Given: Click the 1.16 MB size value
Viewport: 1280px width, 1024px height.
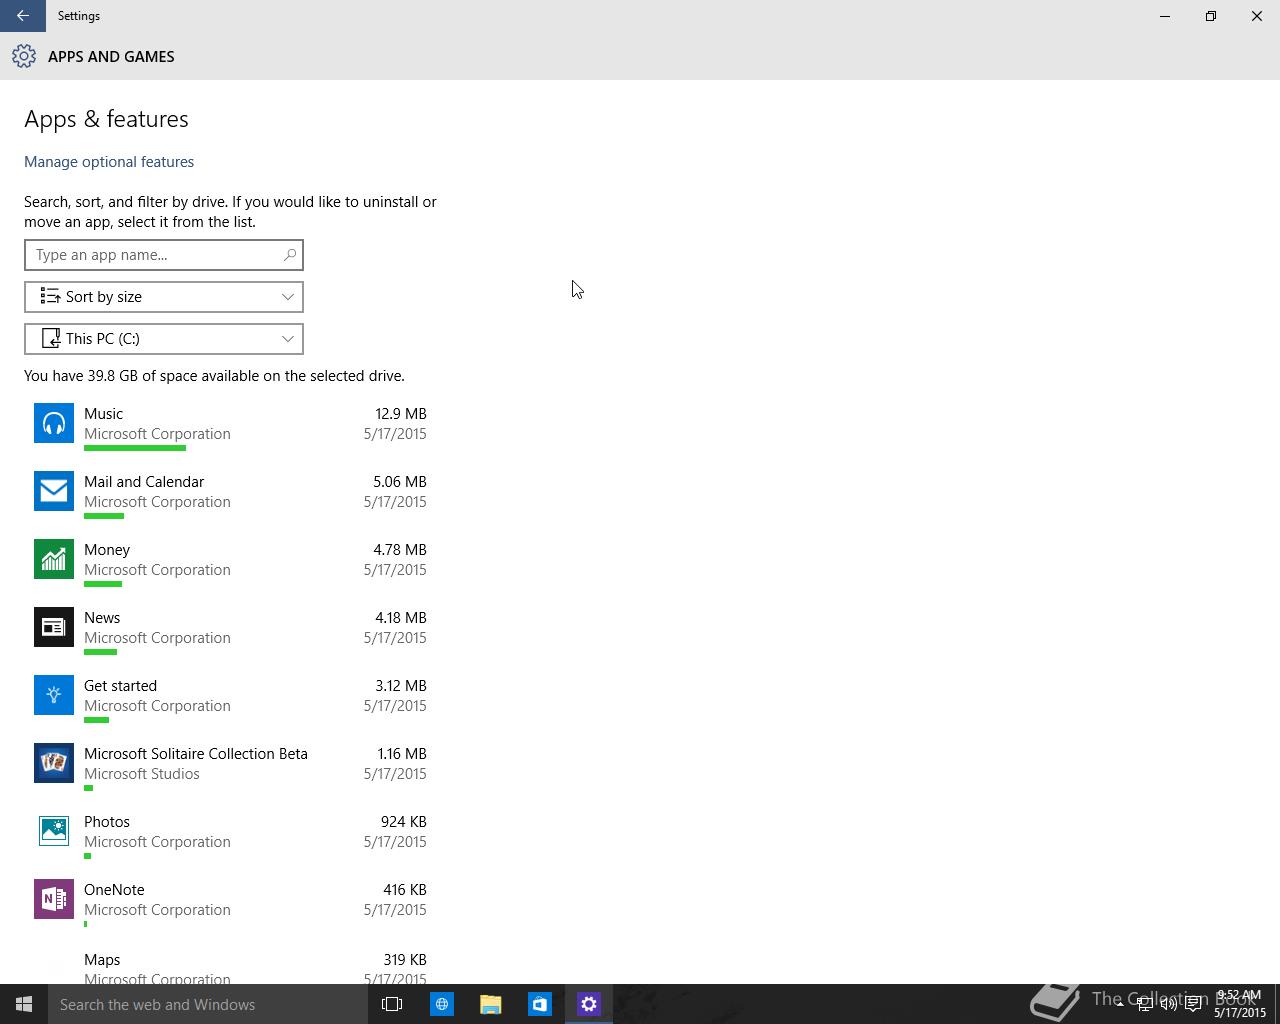Looking at the screenshot, I should (401, 754).
